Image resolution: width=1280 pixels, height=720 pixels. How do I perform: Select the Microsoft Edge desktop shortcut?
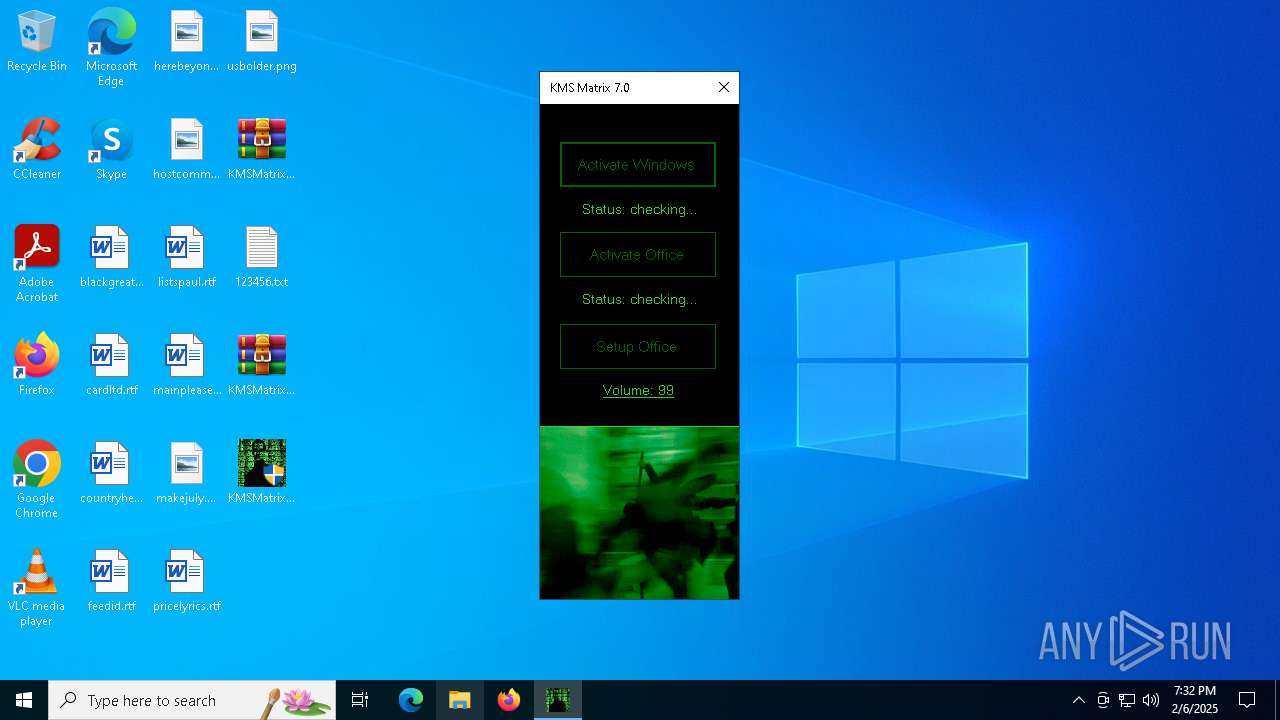click(x=111, y=48)
